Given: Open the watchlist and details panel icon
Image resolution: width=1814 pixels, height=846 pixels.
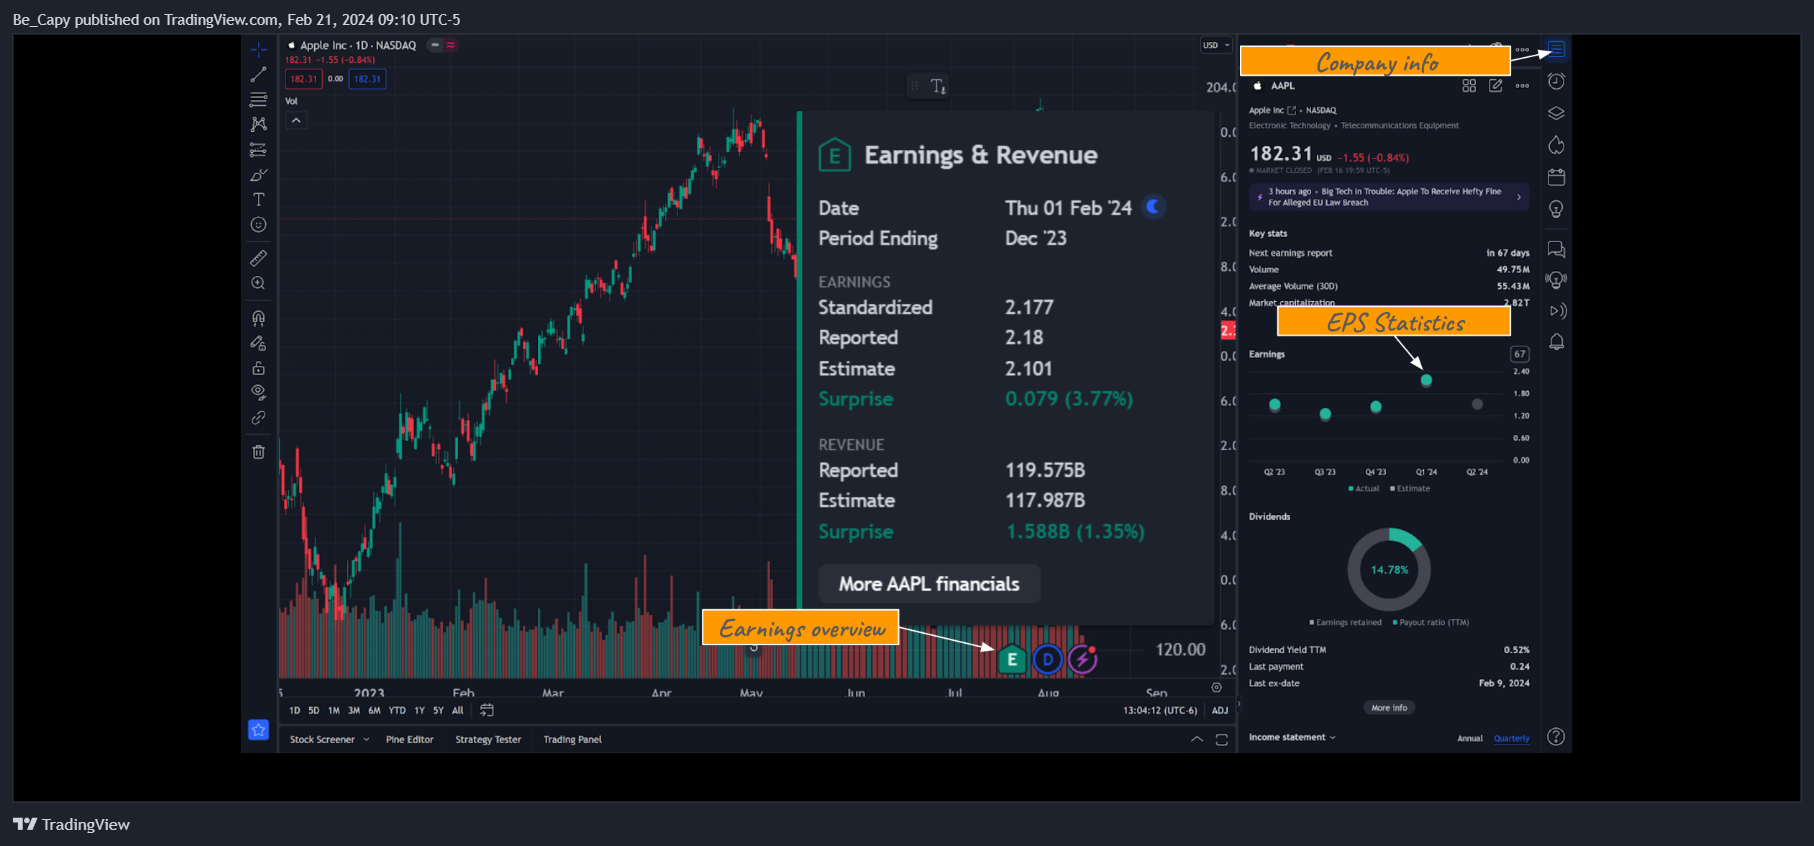Looking at the screenshot, I should click(1556, 49).
